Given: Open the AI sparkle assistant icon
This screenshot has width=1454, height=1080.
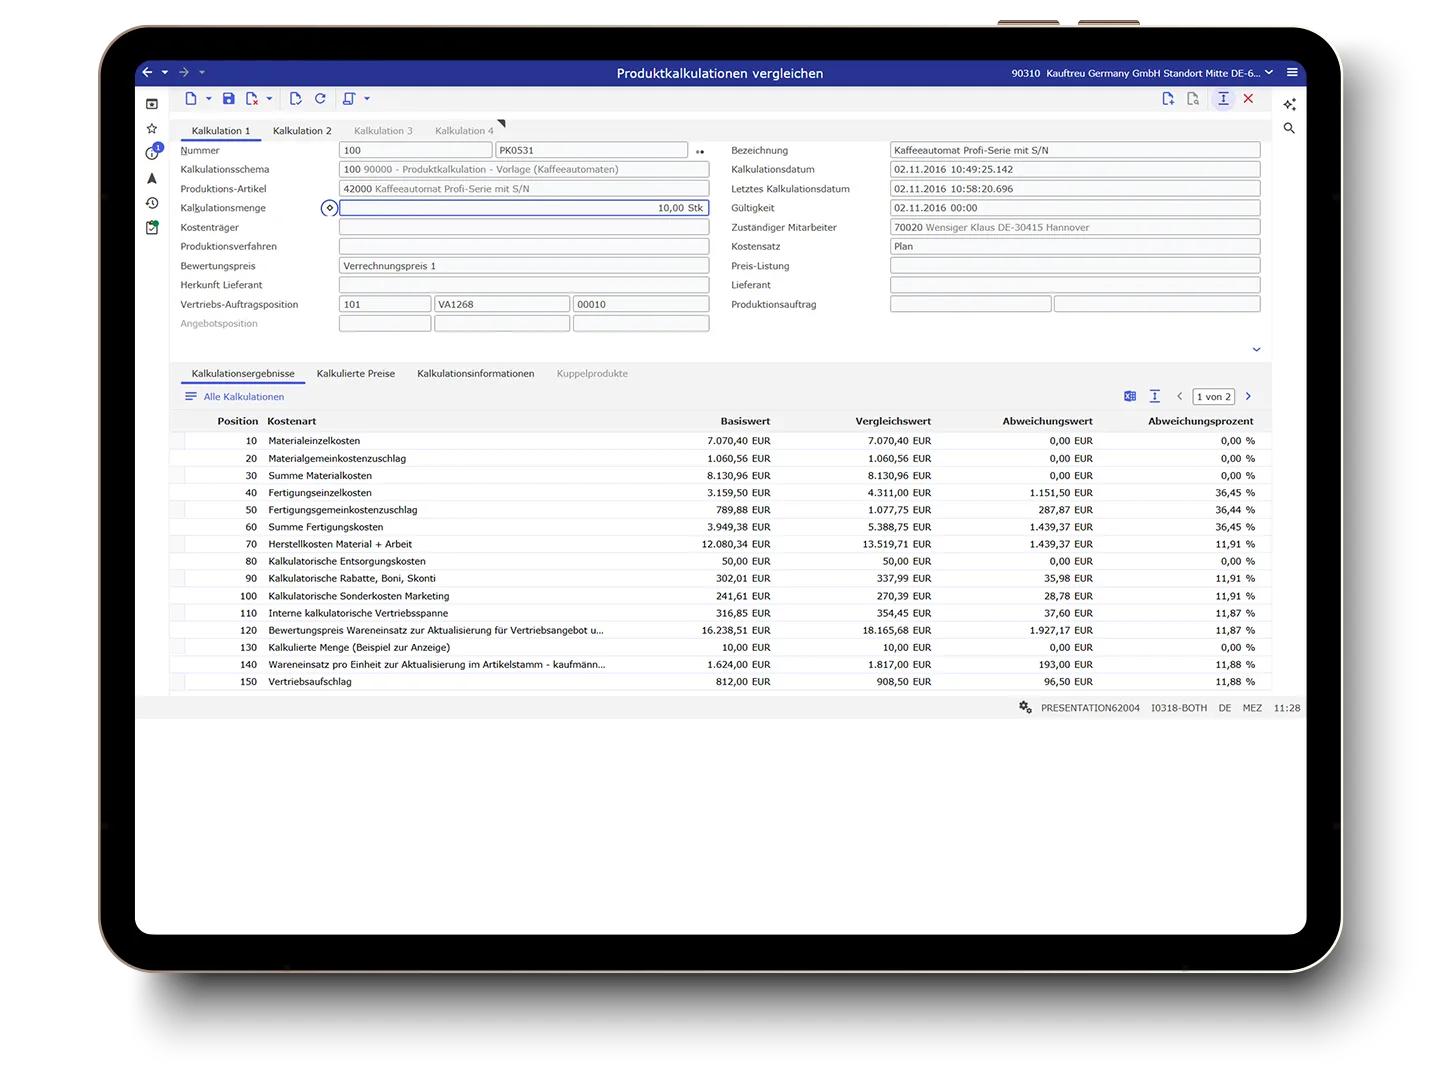Looking at the screenshot, I should click(x=1289, y=104).
